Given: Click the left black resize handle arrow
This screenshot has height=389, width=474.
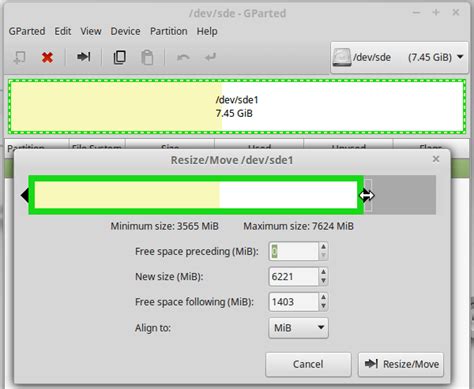Looking at the screenshot, I should pos(25,195).
